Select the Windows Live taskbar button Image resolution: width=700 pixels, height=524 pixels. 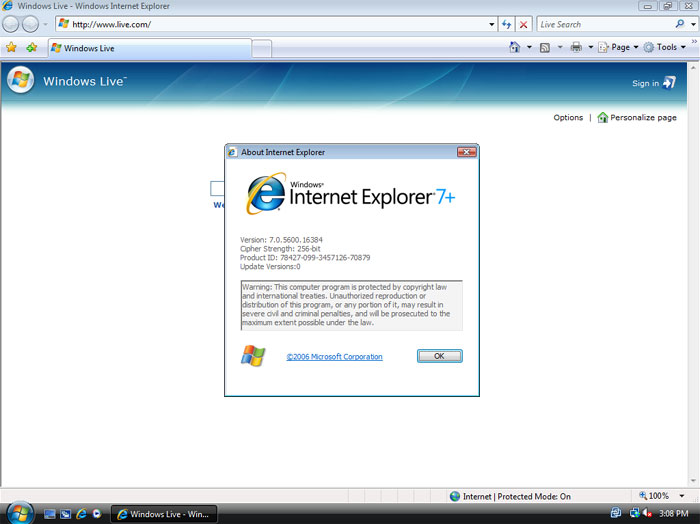click(164, 514)
